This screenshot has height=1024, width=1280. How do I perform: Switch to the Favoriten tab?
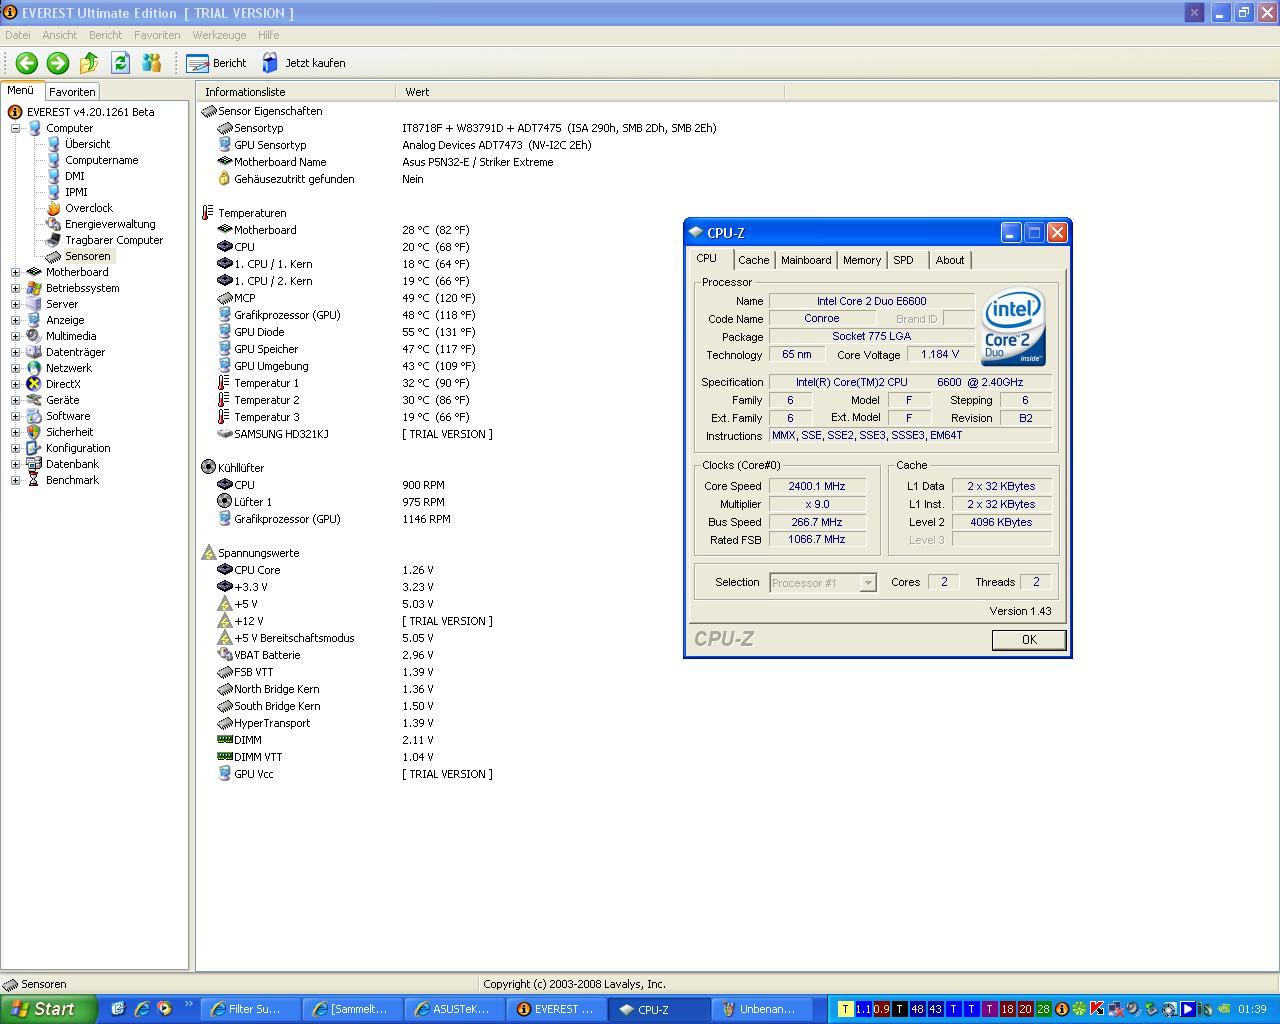pyautogui.click(x=72, y=92)
